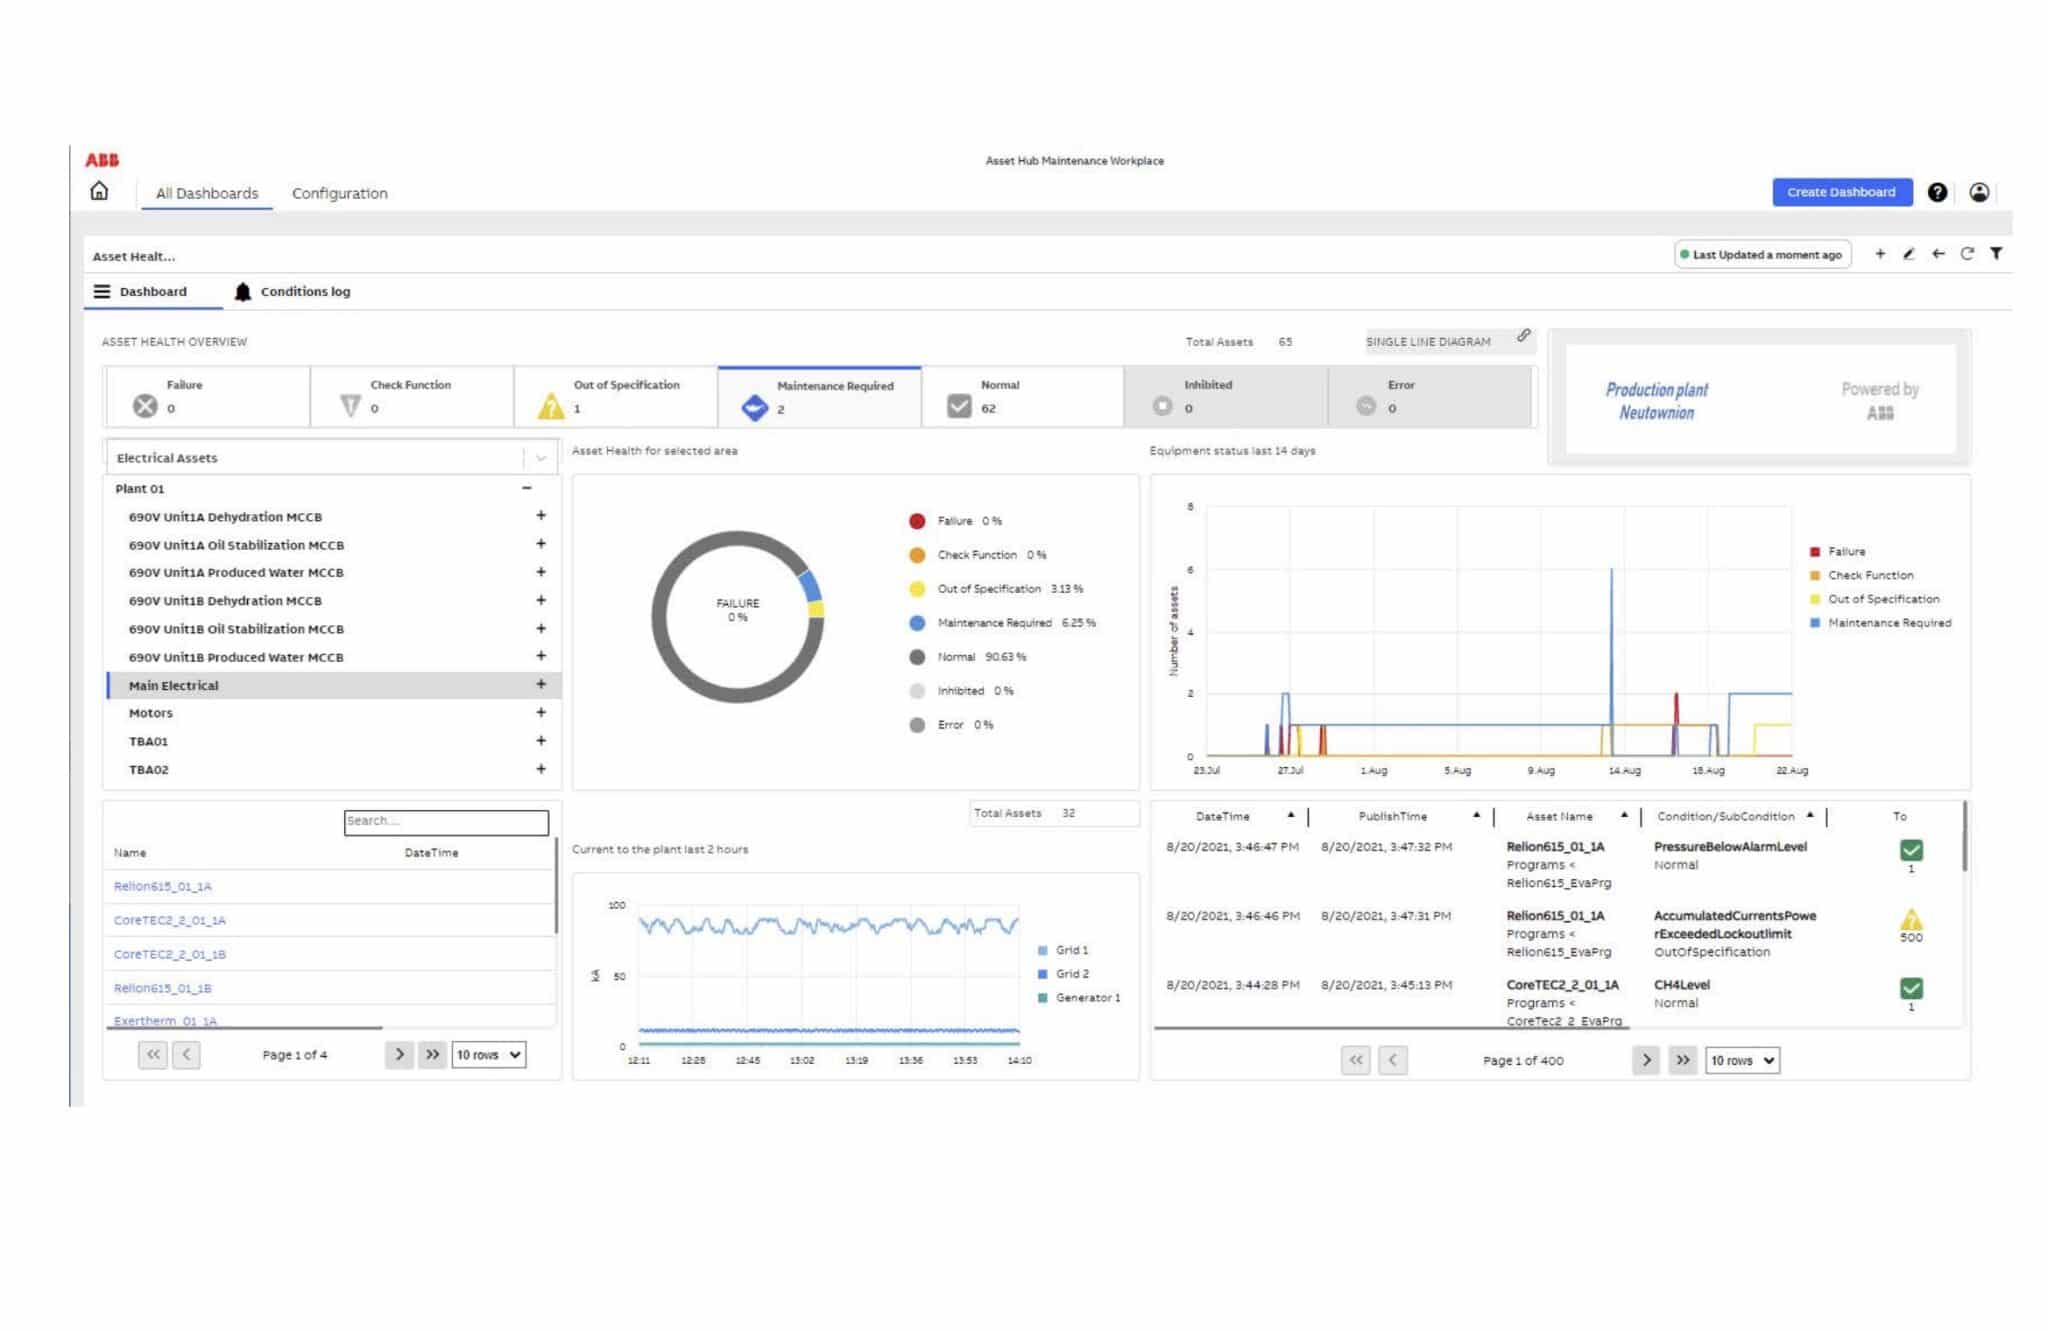This screenshot has width=2048, height=1331.
Task: Click the back arrow icon in toolbar
Action: 1938,254
